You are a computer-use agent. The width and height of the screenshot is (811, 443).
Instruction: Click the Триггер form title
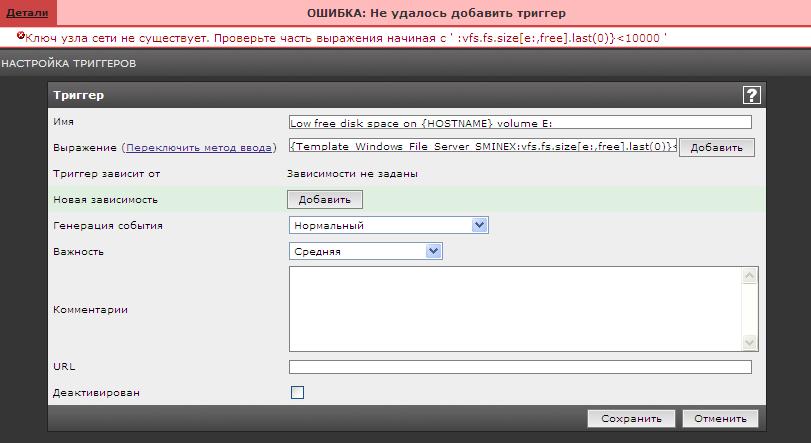pyautogui.click(x=79, y=95)
